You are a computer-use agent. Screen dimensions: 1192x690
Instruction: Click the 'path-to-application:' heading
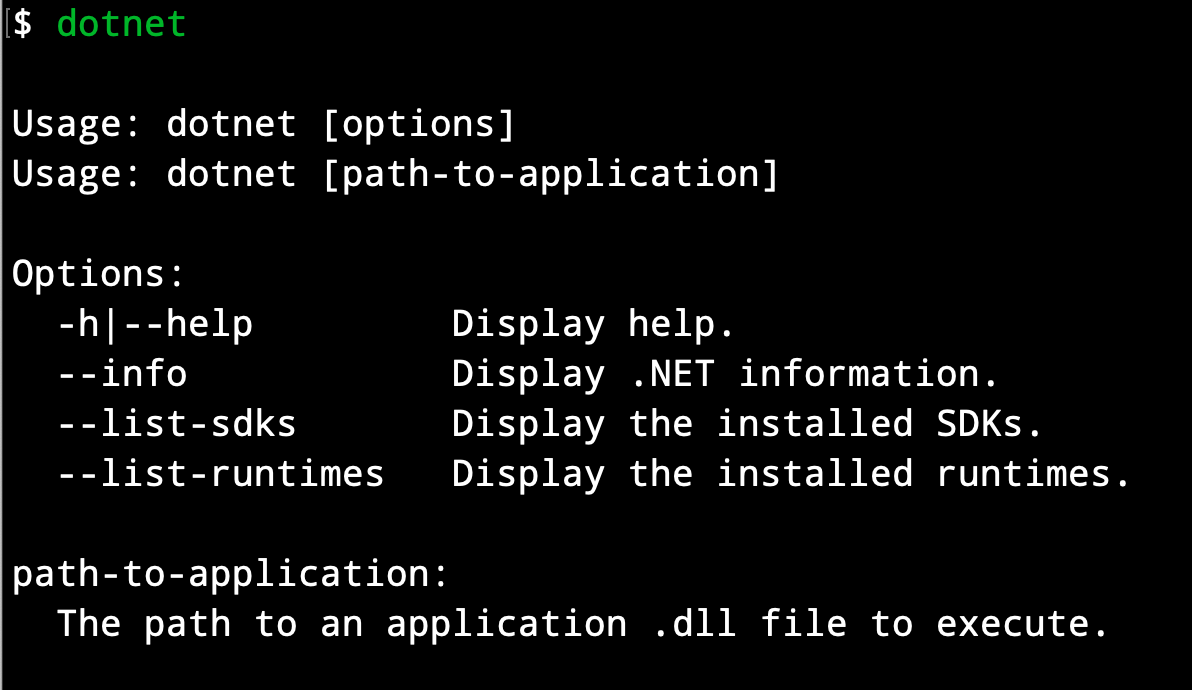point(230,574)
